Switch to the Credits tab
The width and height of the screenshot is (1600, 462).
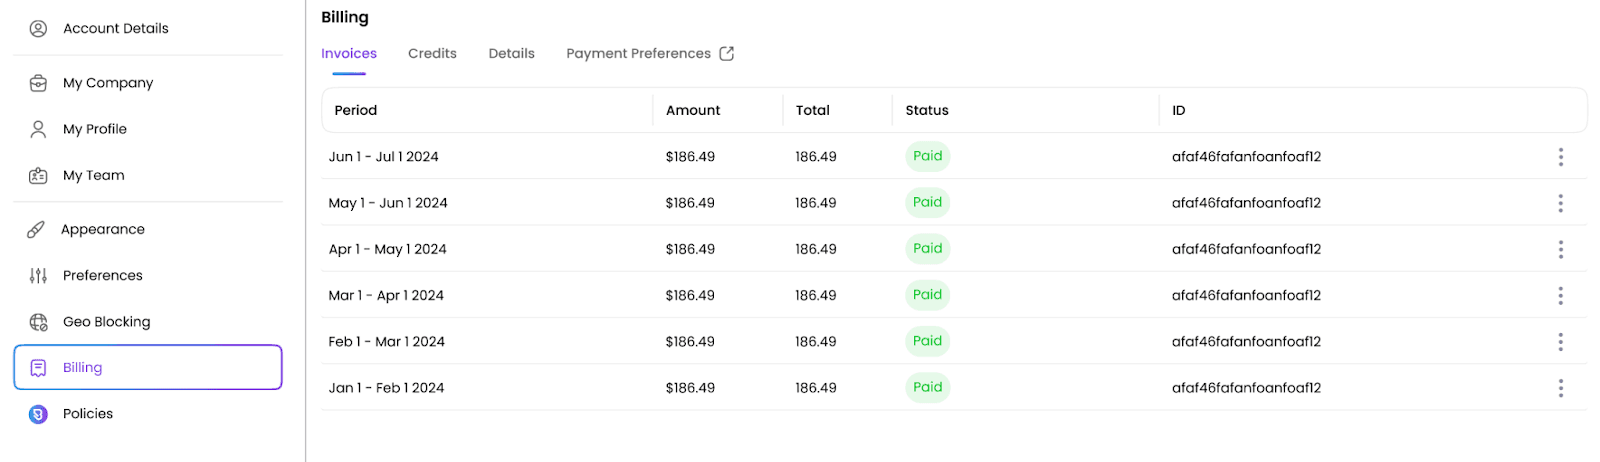click(x=432, y=54)
